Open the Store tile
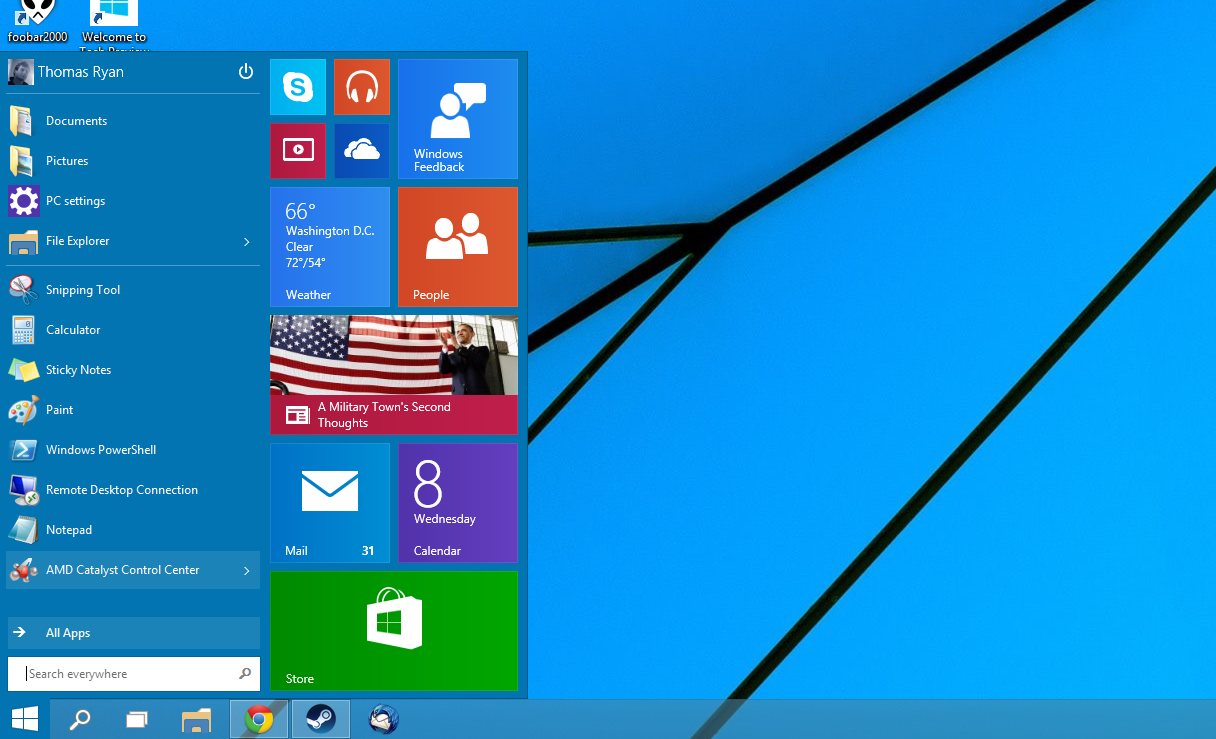This screenshot has width=1216, height=739. [x=394, y=631]
